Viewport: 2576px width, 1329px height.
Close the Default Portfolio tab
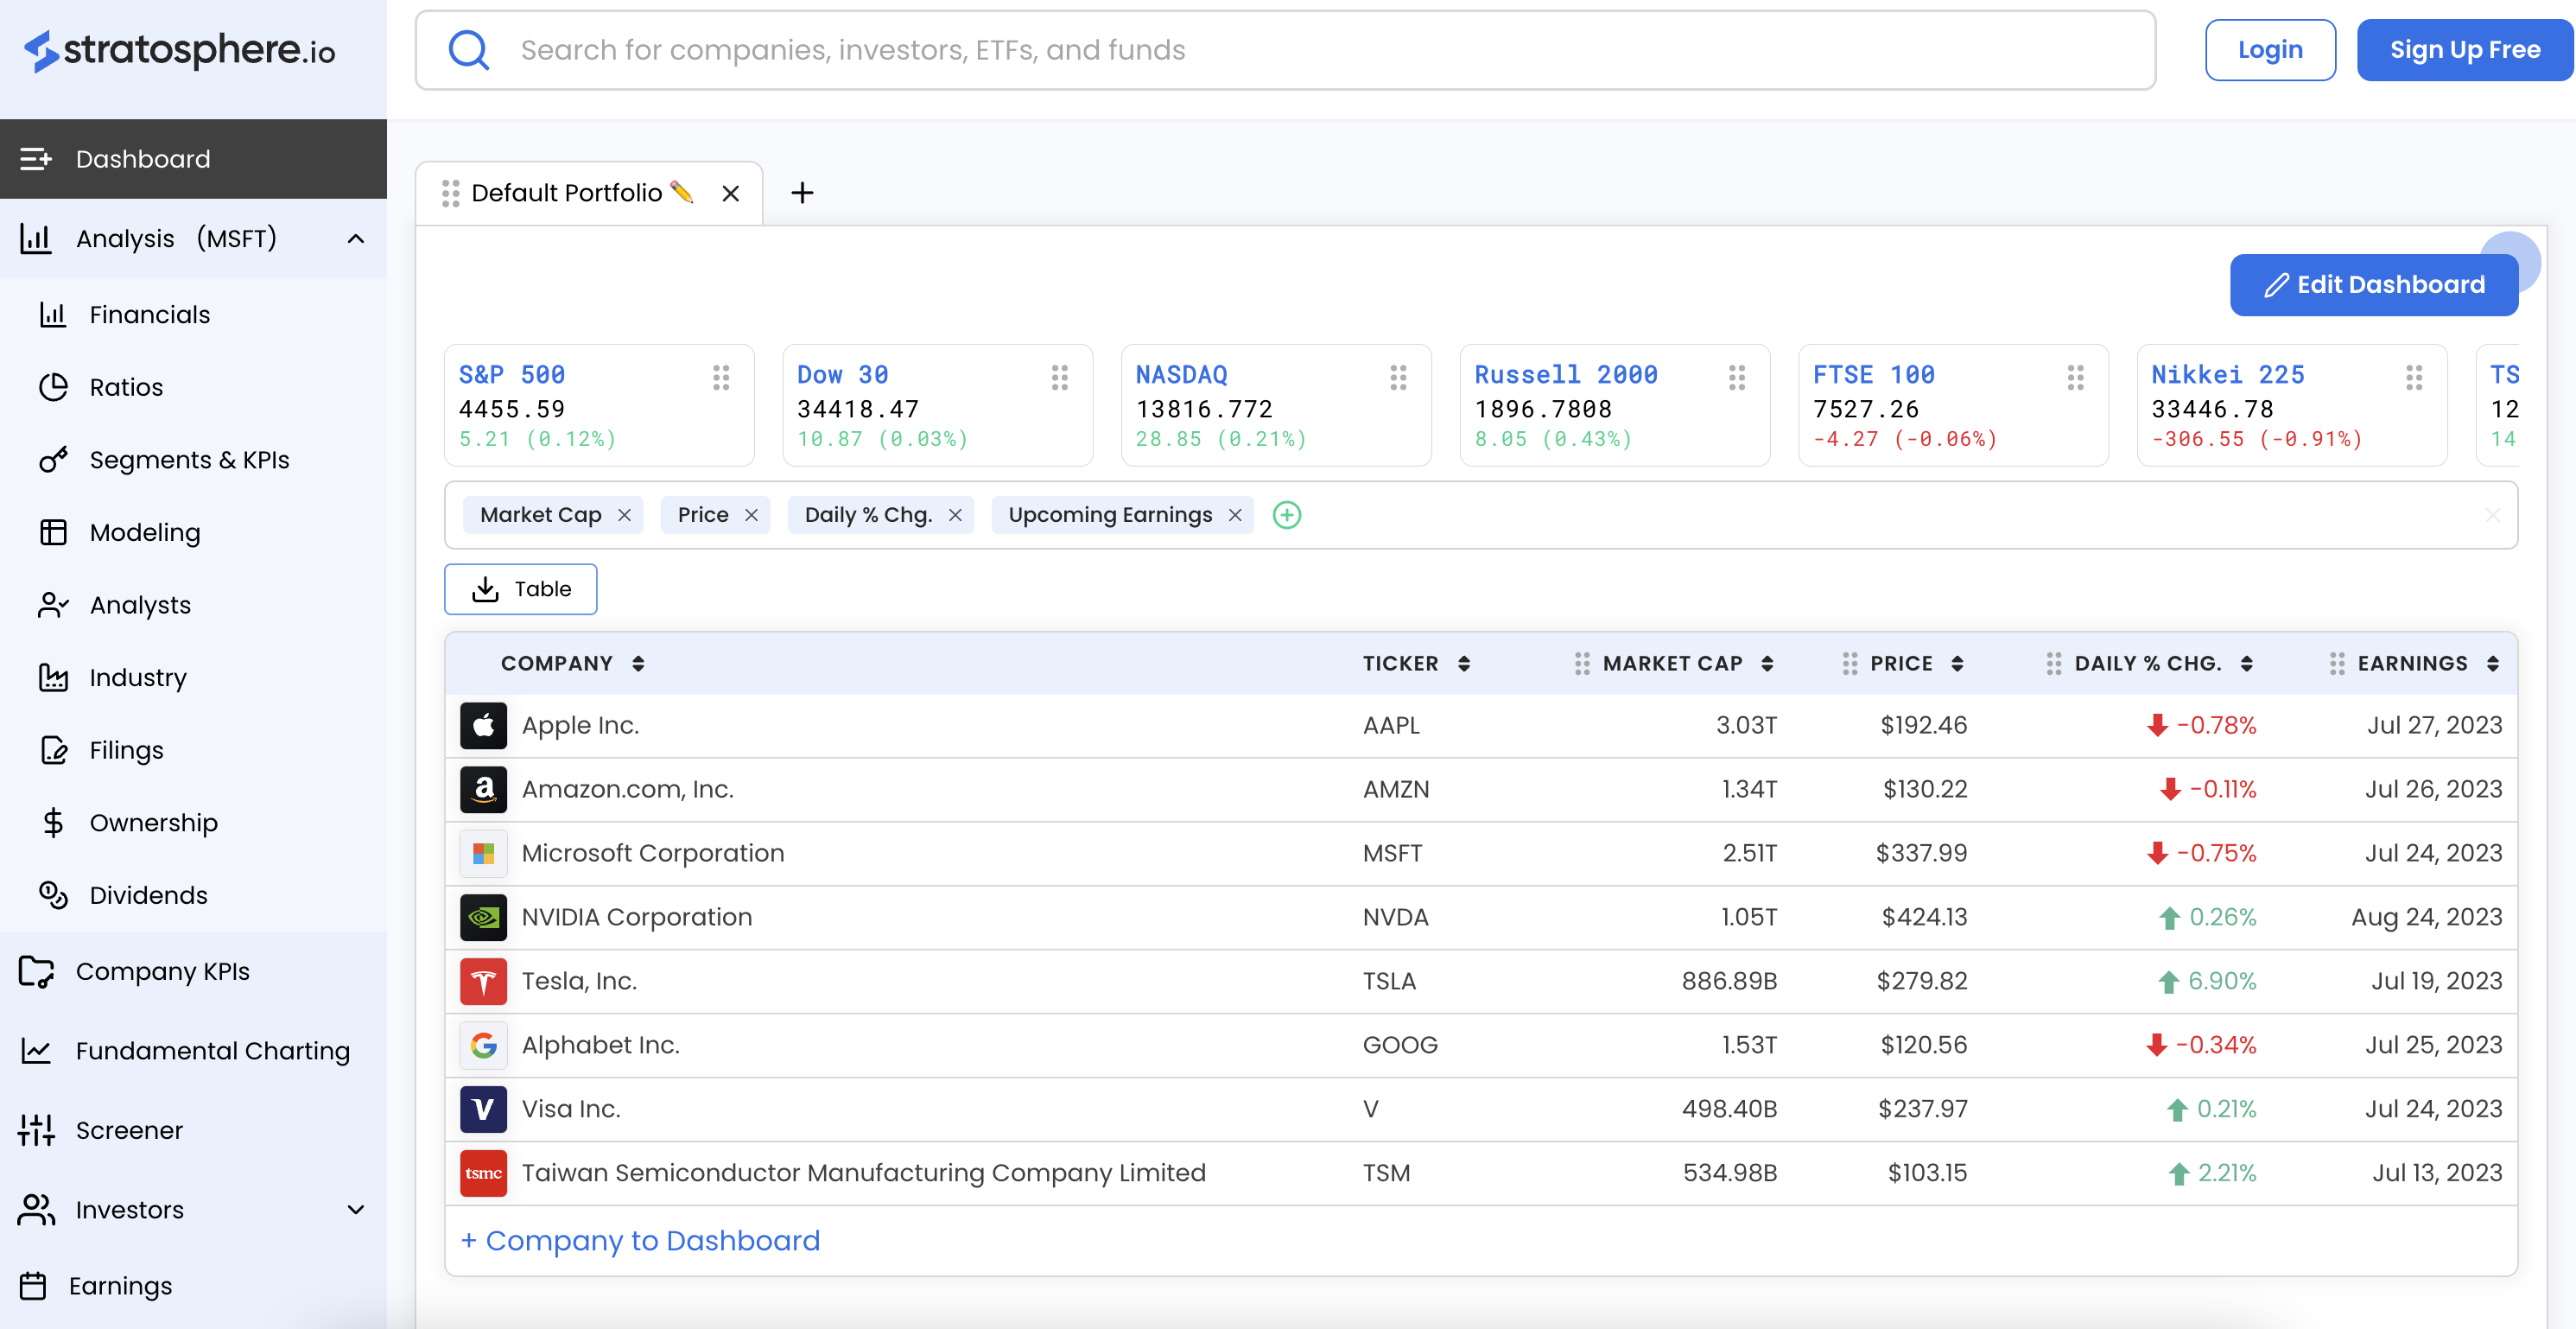tap(731, 194)
